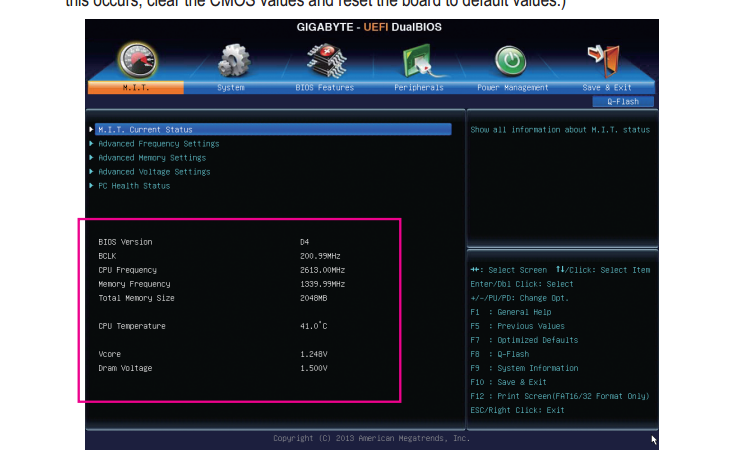Viewport: 735px width, 463px height.
Task: Select the Total Memory Size value 2048MB
Action: point(314,298)
